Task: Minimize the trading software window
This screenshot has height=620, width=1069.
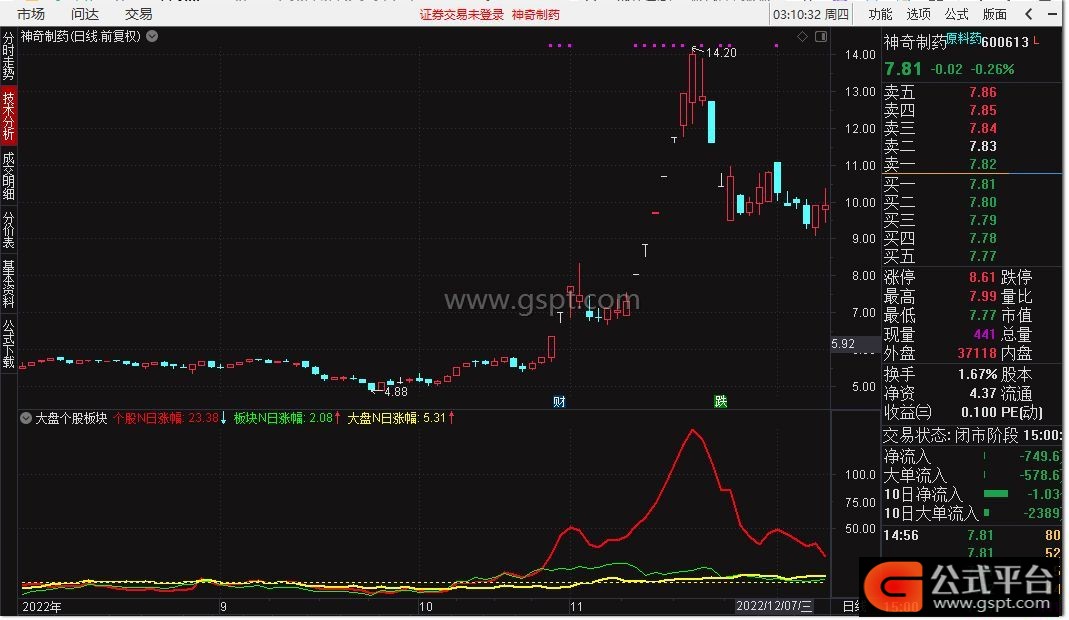Action: click(1053, 14)
